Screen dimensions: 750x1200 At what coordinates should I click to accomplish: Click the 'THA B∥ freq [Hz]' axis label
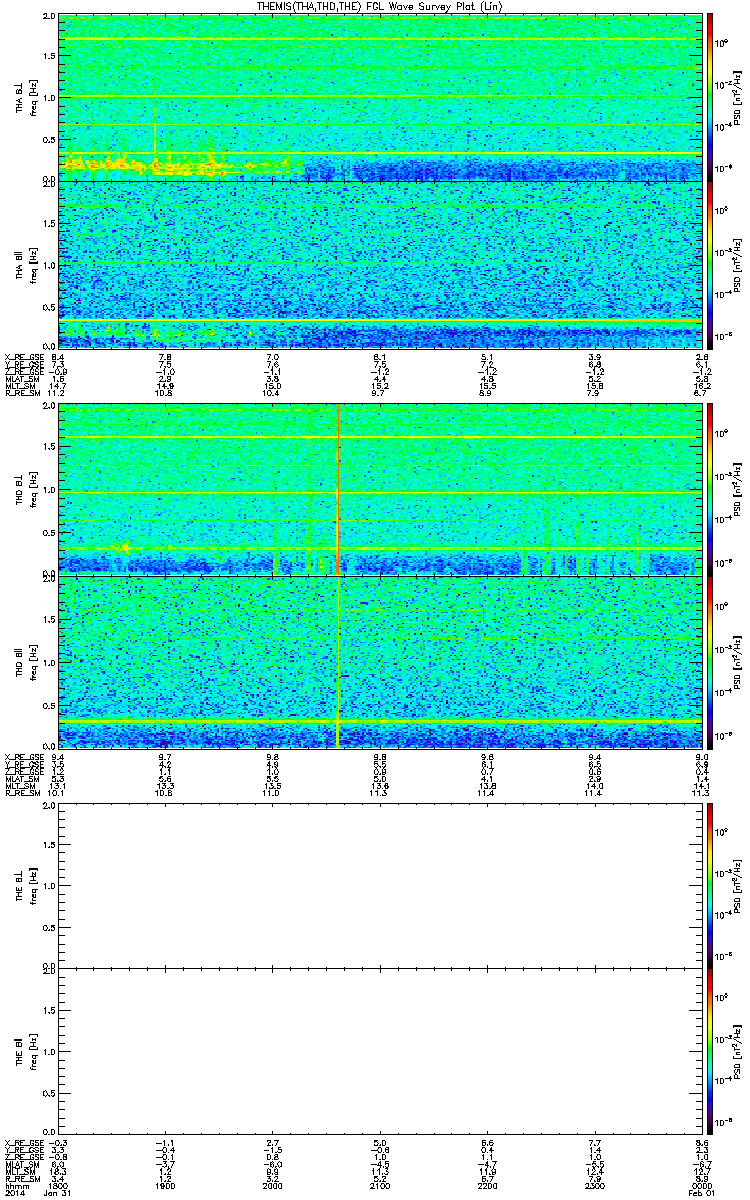(25, 264)
